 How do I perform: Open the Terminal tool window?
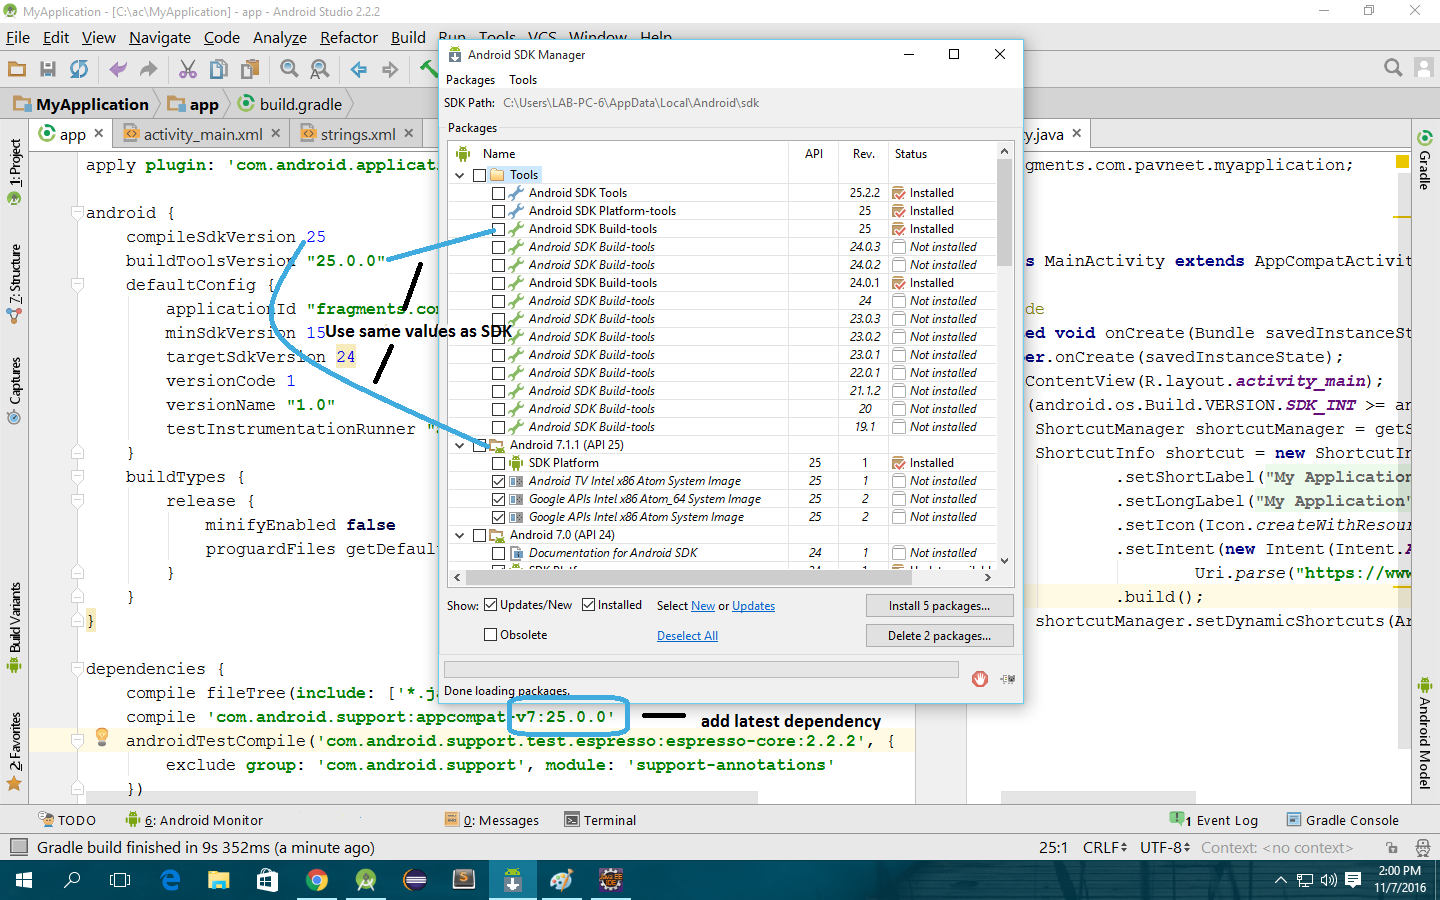pos(600,820)
